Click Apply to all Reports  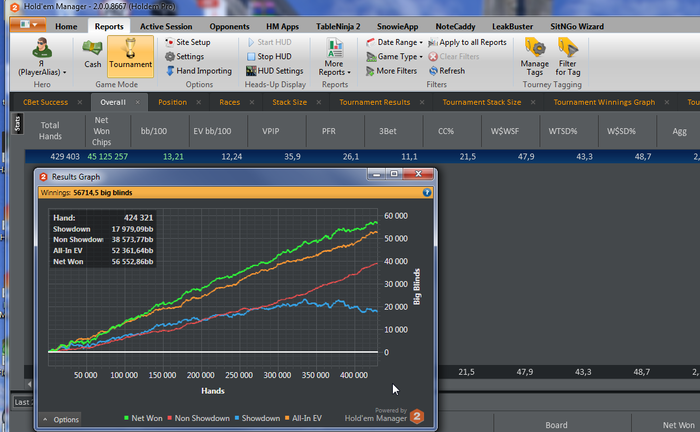click(467, 42)
